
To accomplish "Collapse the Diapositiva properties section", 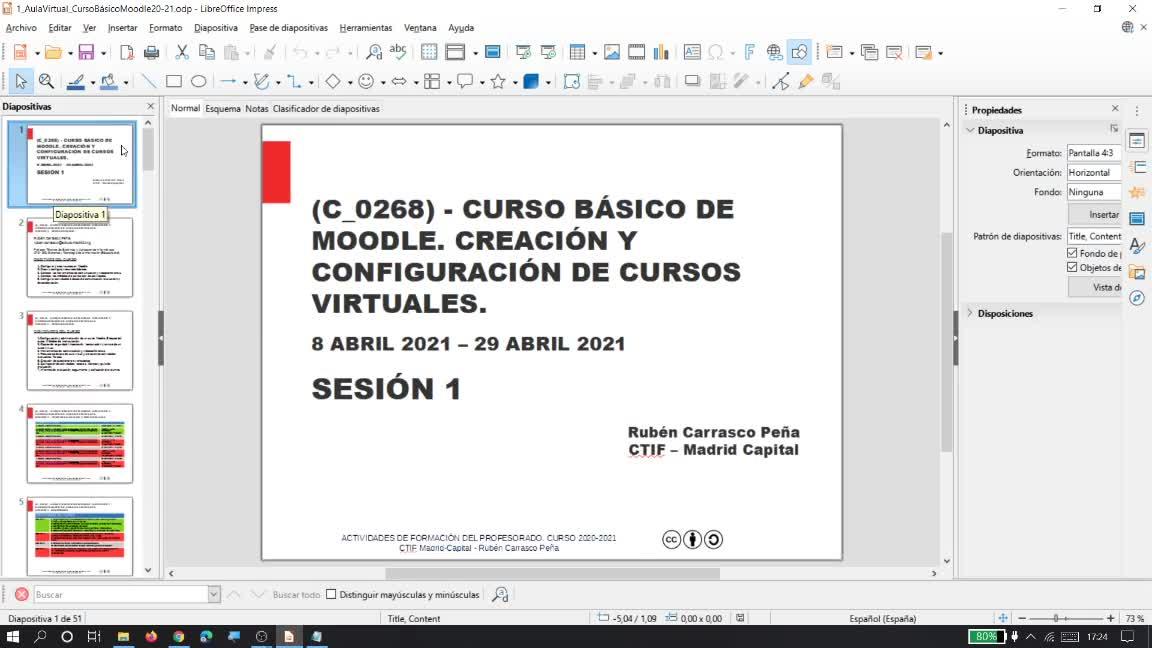I will point(971,130).
